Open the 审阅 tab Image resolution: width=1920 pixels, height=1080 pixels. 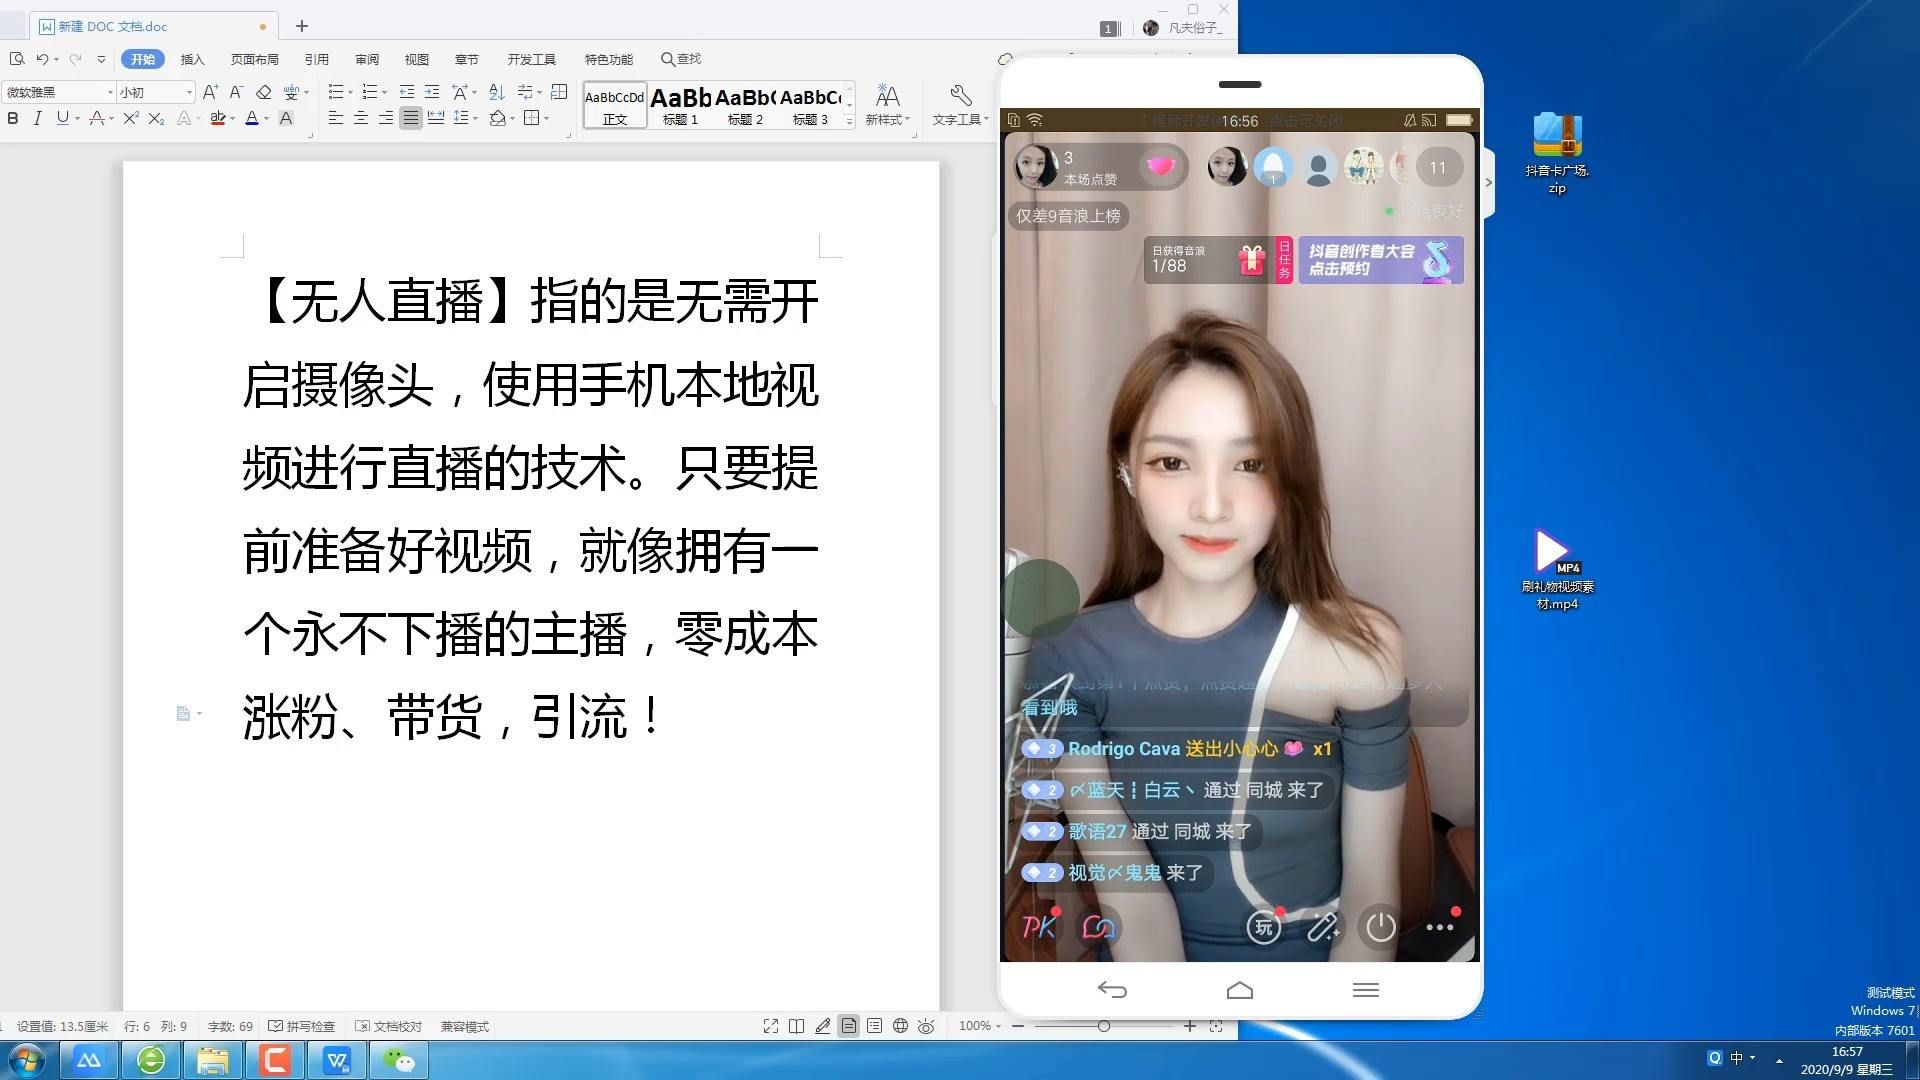(x=367, y=59)
